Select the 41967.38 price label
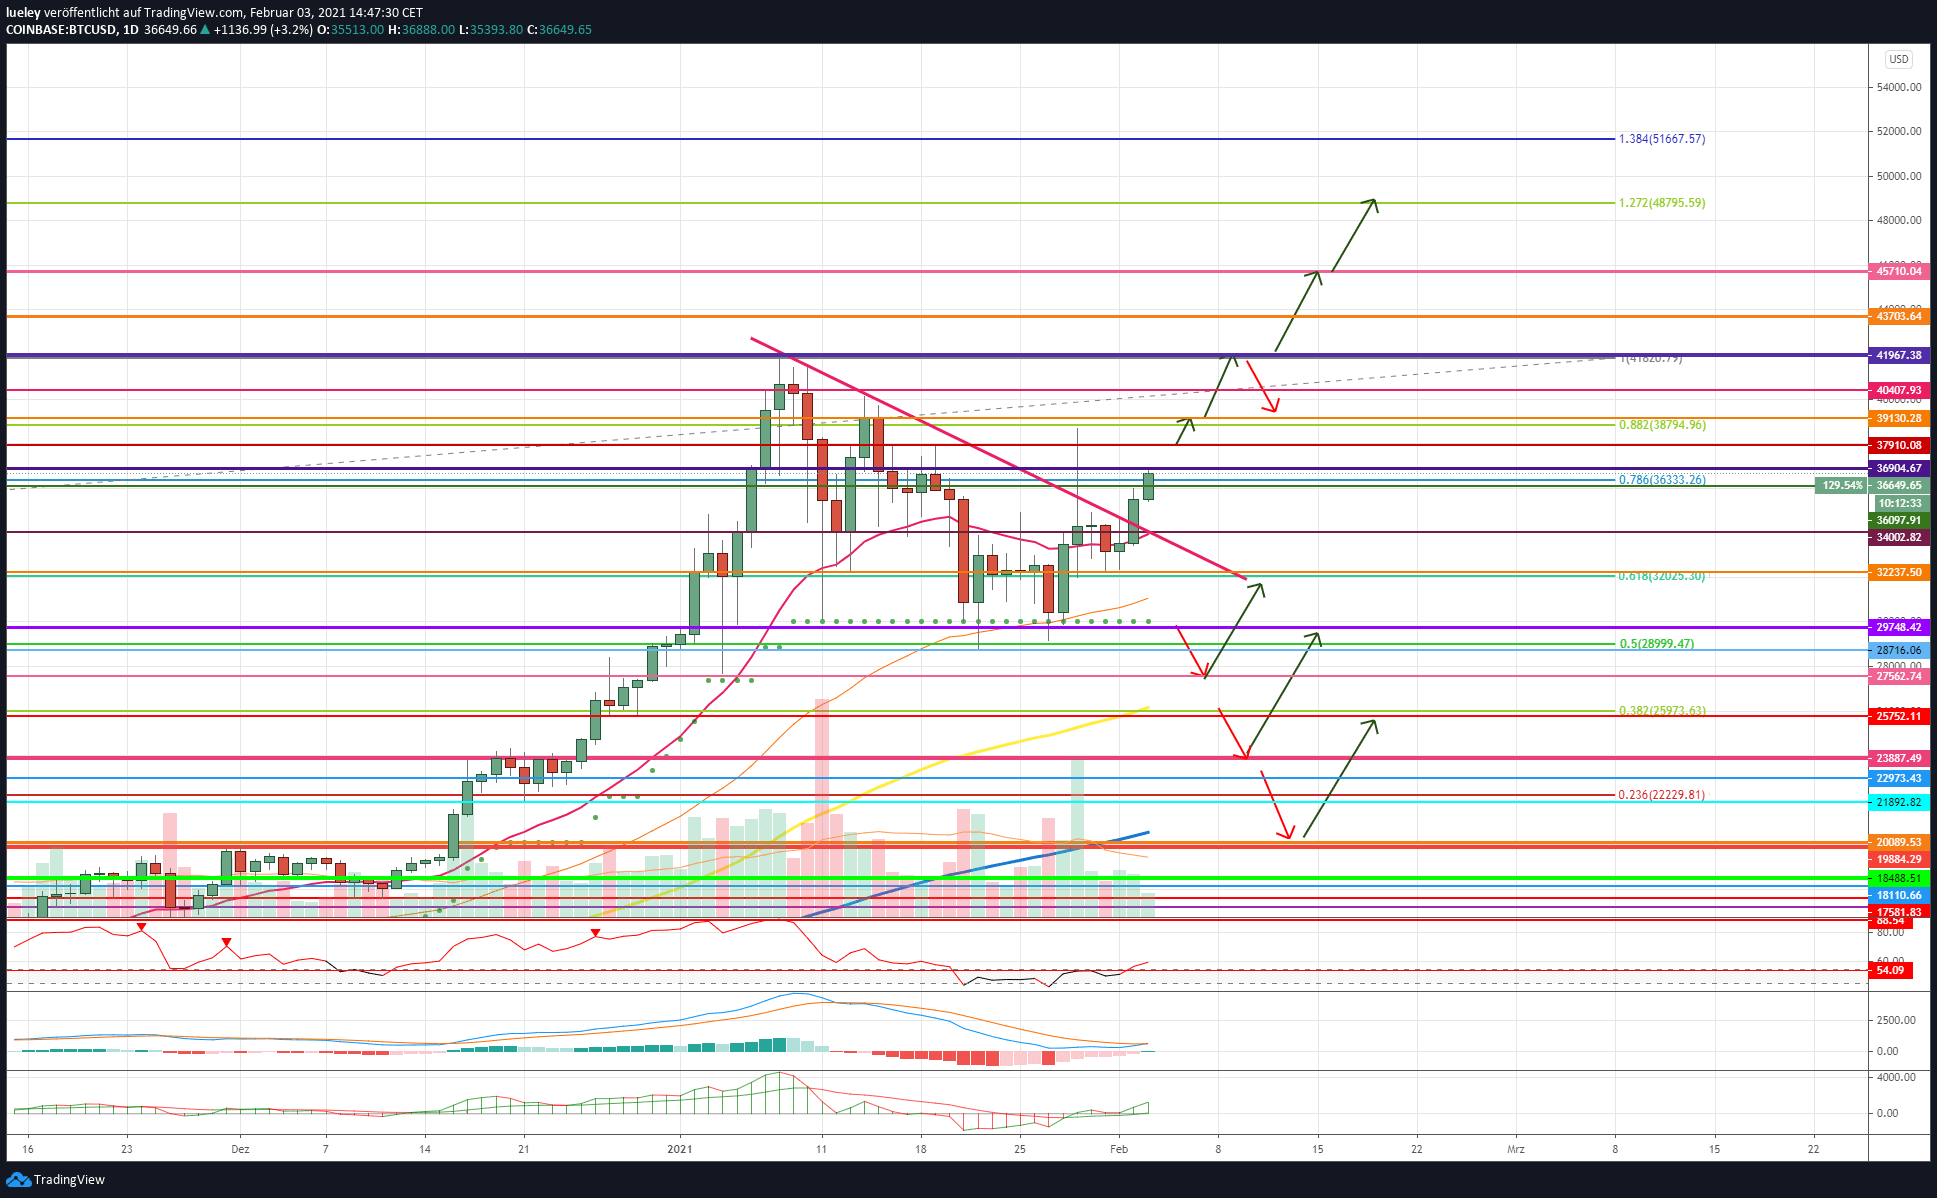The height and width of the screenshot is (1198, 1937). (1898, 355)
